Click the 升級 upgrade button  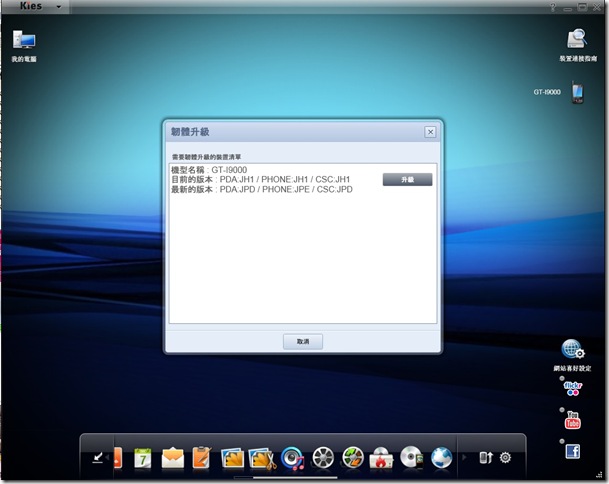[x=407, y=179]
